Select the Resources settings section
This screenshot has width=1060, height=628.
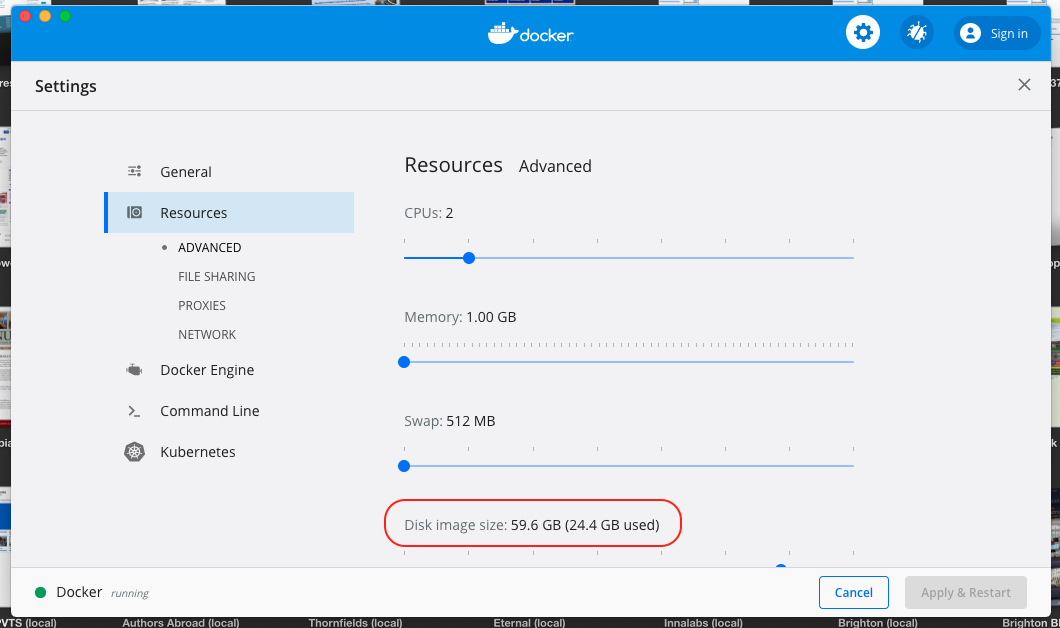229,212
